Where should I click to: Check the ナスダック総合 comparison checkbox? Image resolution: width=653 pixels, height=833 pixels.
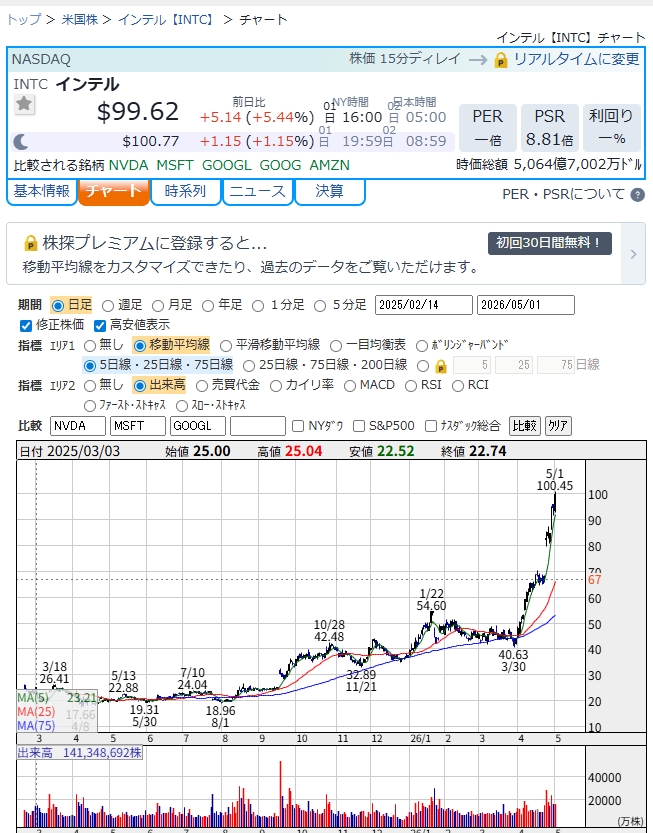[431, 426]
